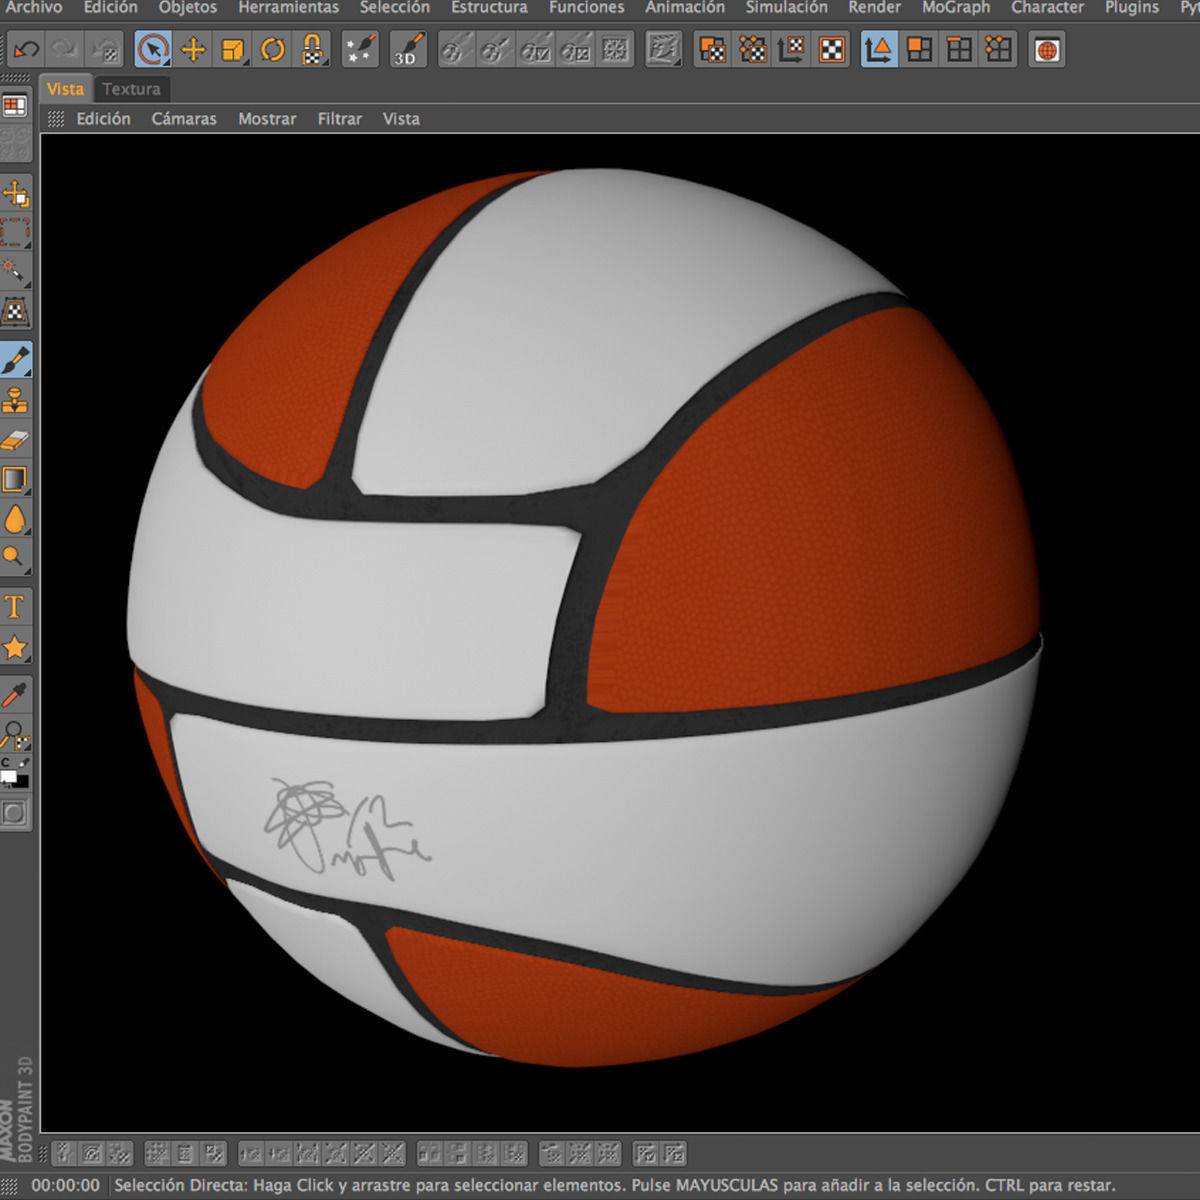Open the Character menu
Viewport: 1200px width, 1200px height.
(x=1048, y=8)
